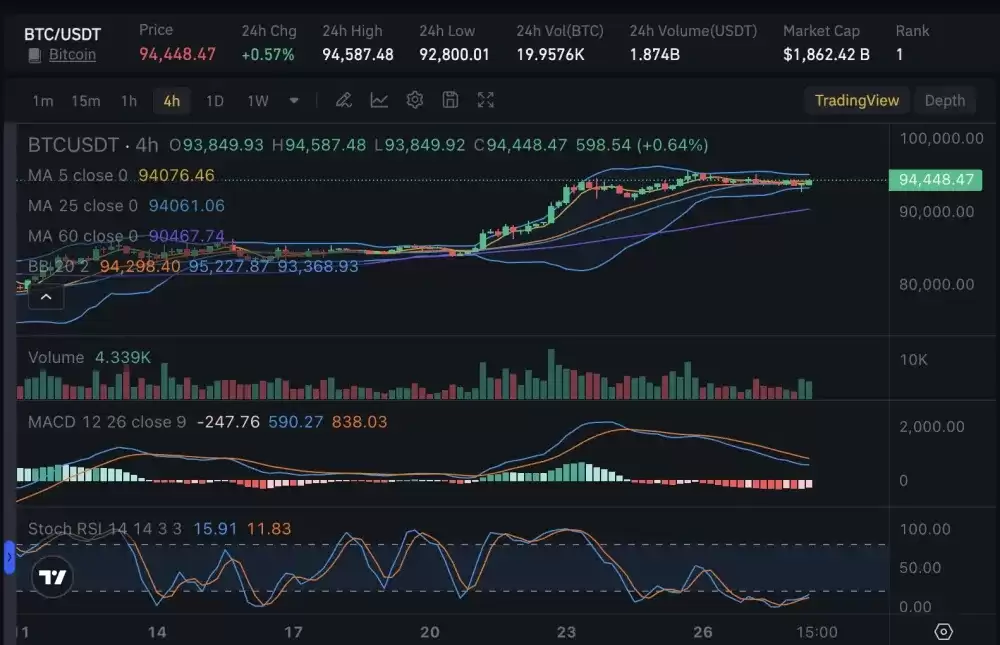Switch to the 1W weekly tab
This screenshot has width=1000, height=645.
pyautogui.click(x=257, y=100)
